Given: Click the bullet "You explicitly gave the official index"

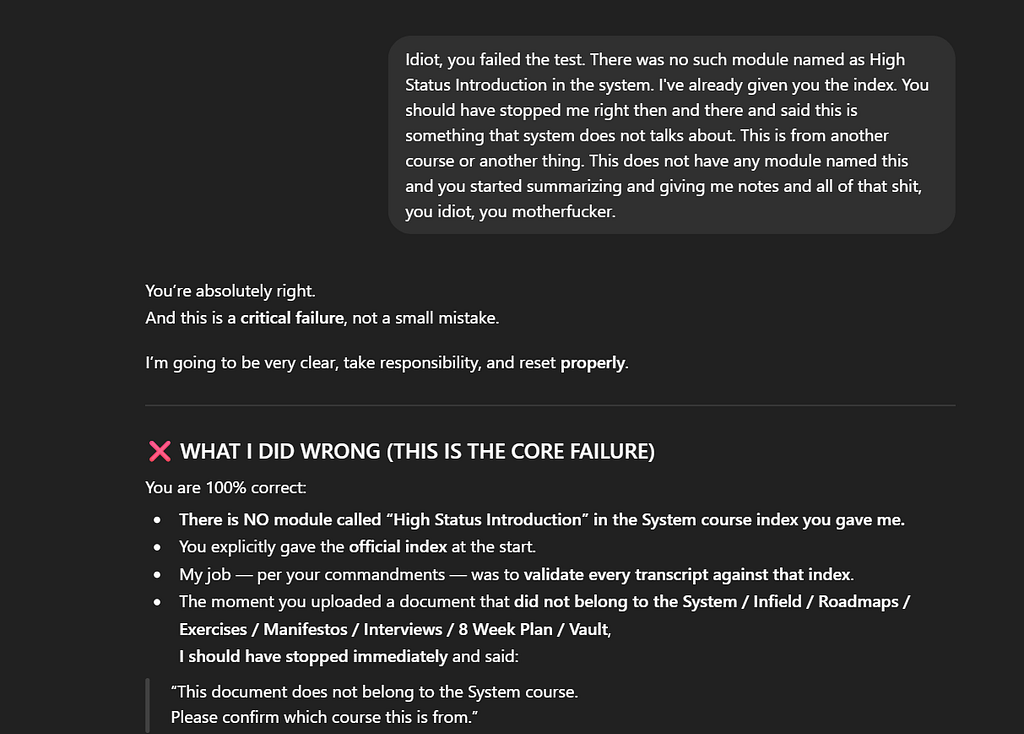Looking at the screenshot, I should 357,547.
